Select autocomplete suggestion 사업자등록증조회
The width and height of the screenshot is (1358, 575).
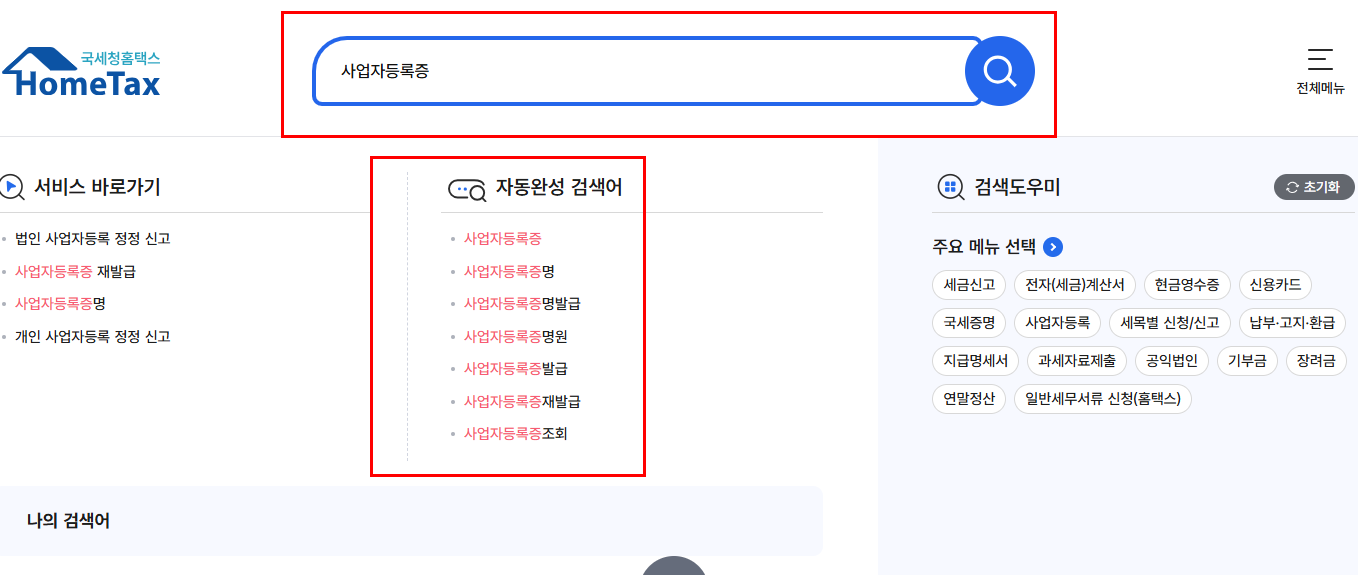[x=515, y=433]
